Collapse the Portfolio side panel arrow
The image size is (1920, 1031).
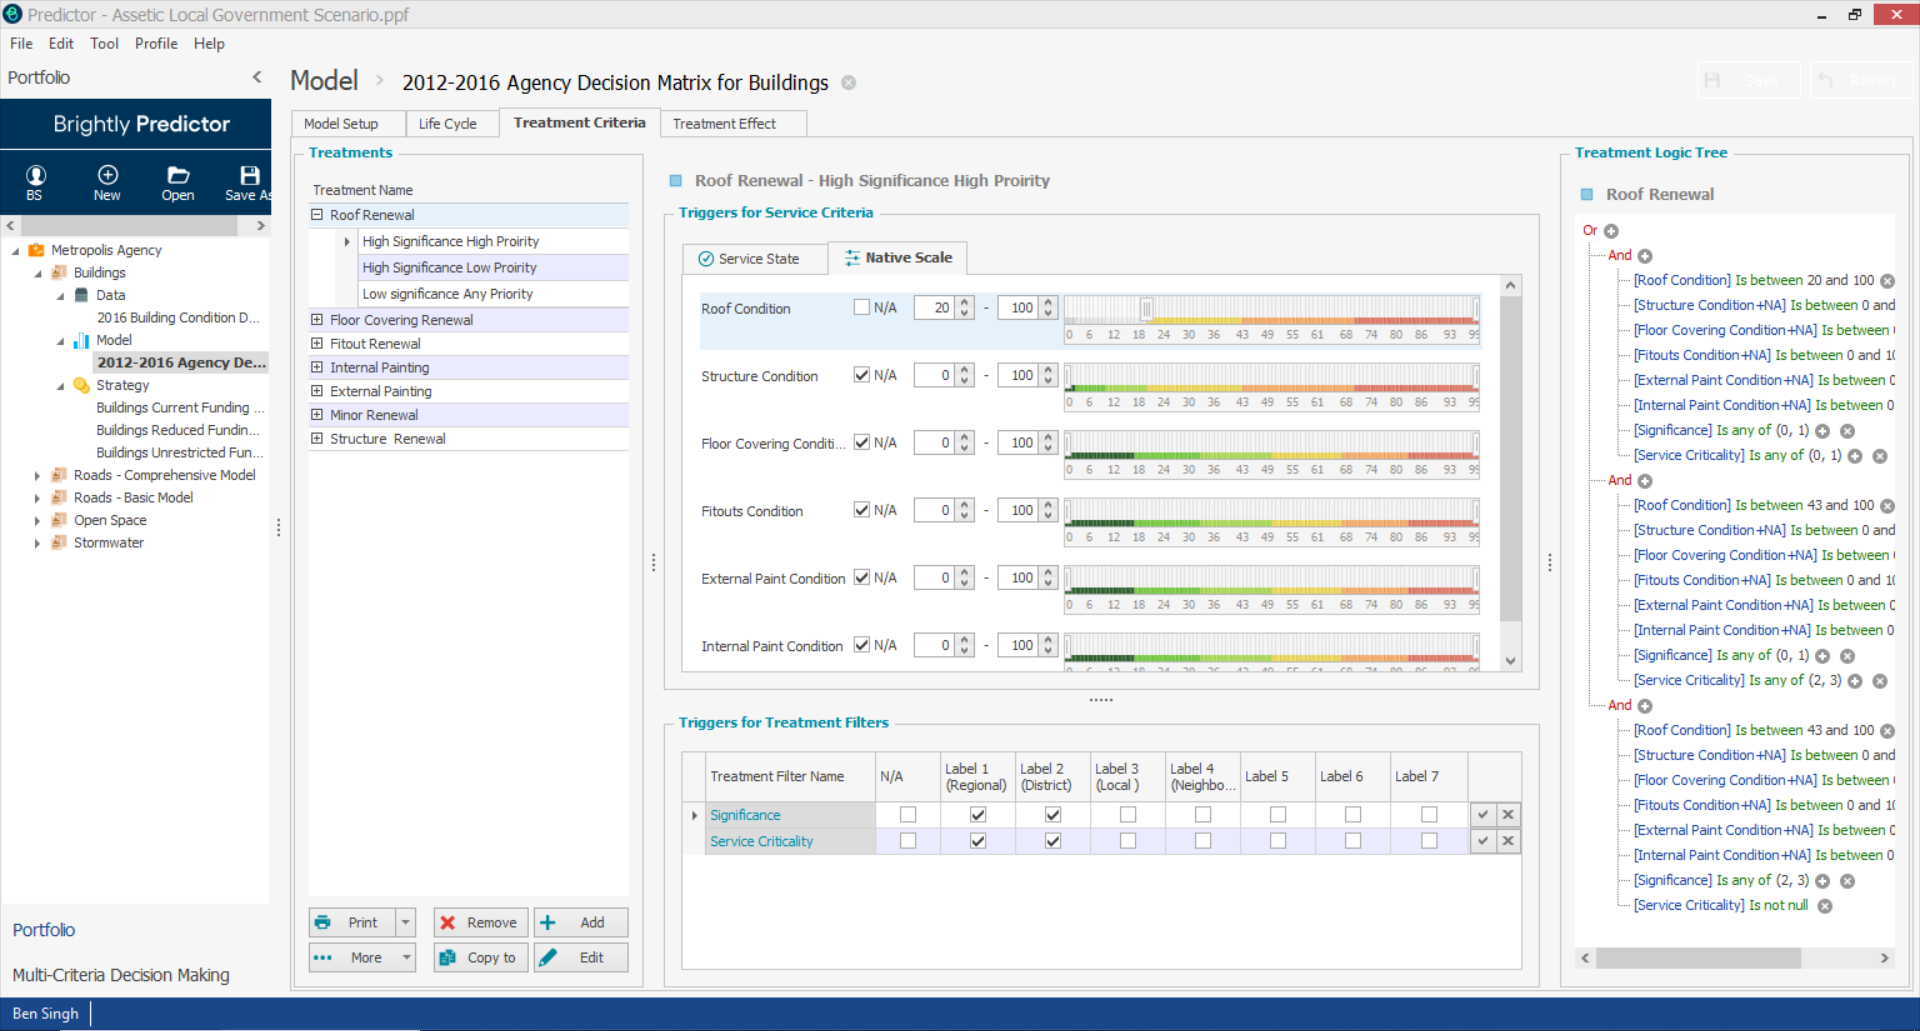(x=257, y=77)
